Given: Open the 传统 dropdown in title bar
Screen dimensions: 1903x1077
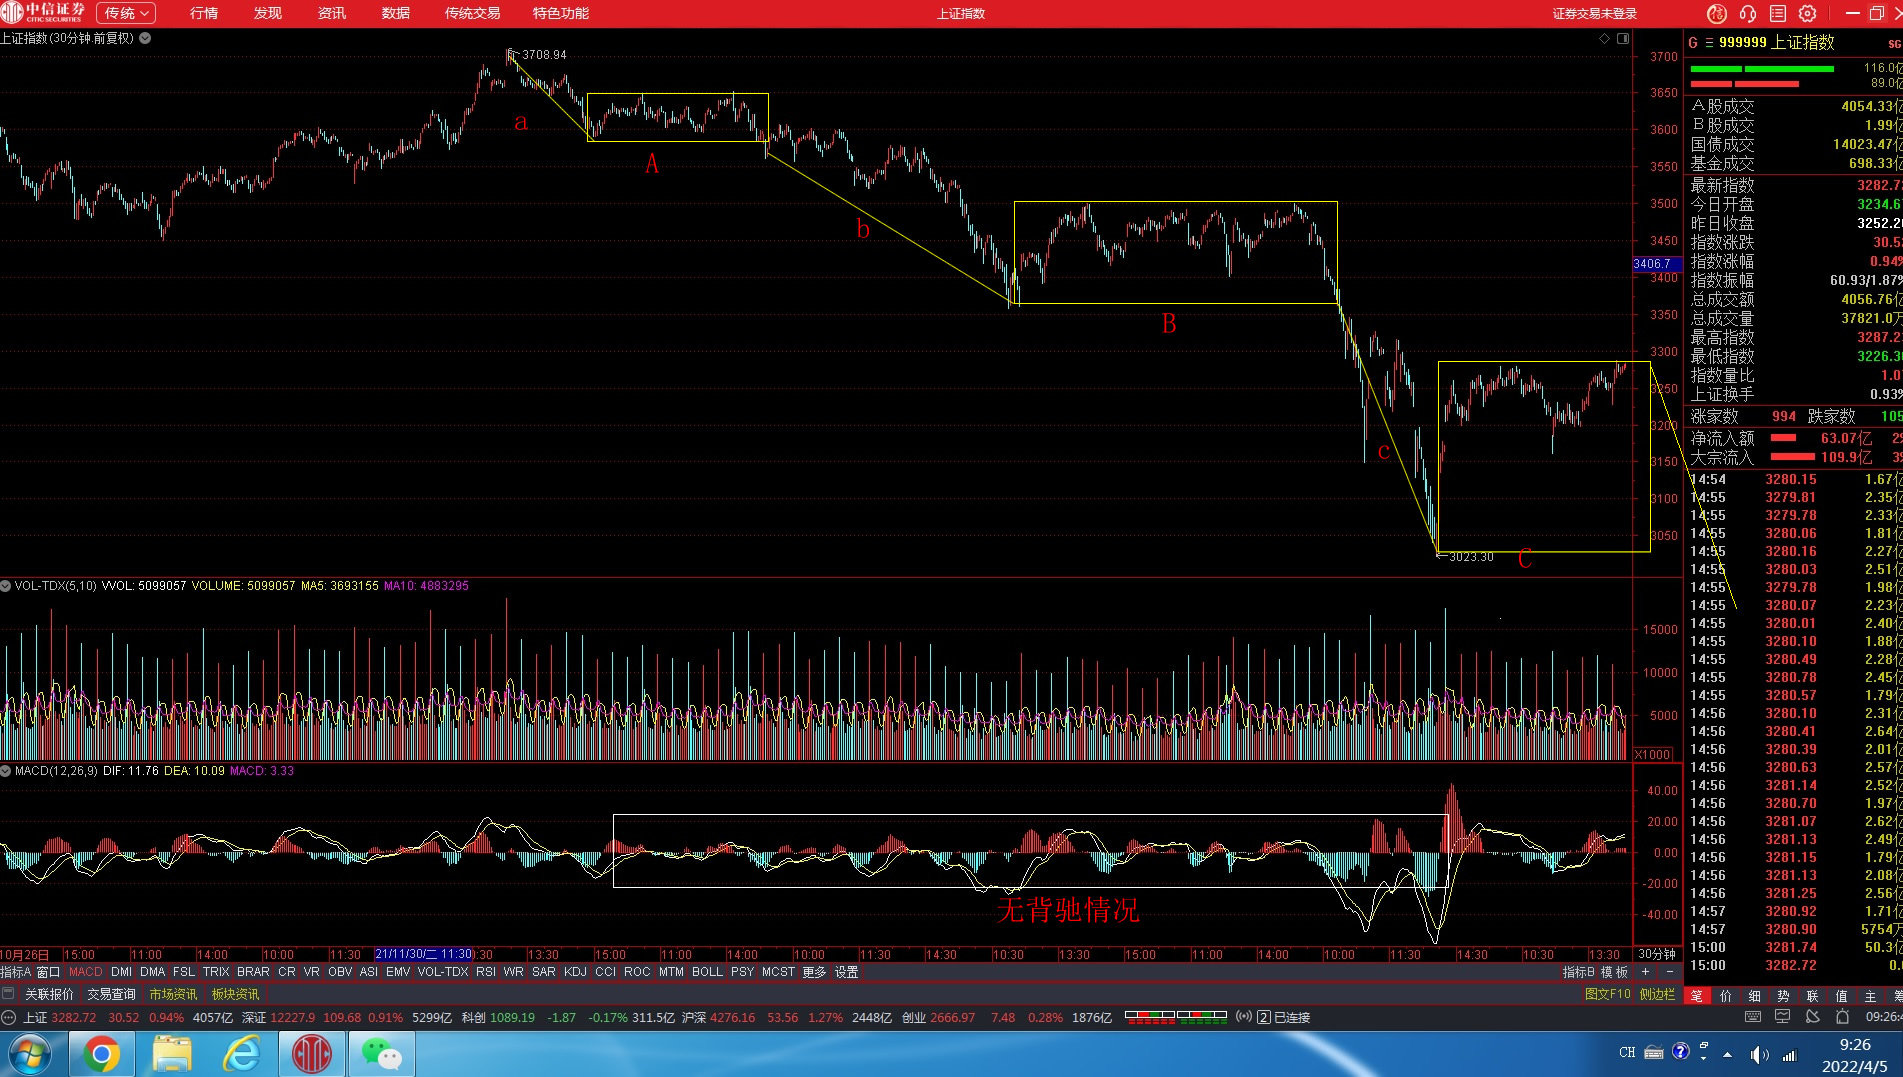Looking at the screenshot, I should coord(126,13).
